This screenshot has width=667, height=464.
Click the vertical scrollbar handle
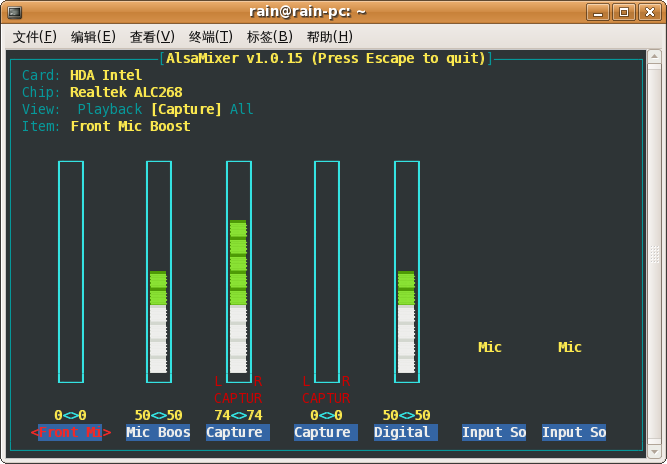click(x=654, y=254)
